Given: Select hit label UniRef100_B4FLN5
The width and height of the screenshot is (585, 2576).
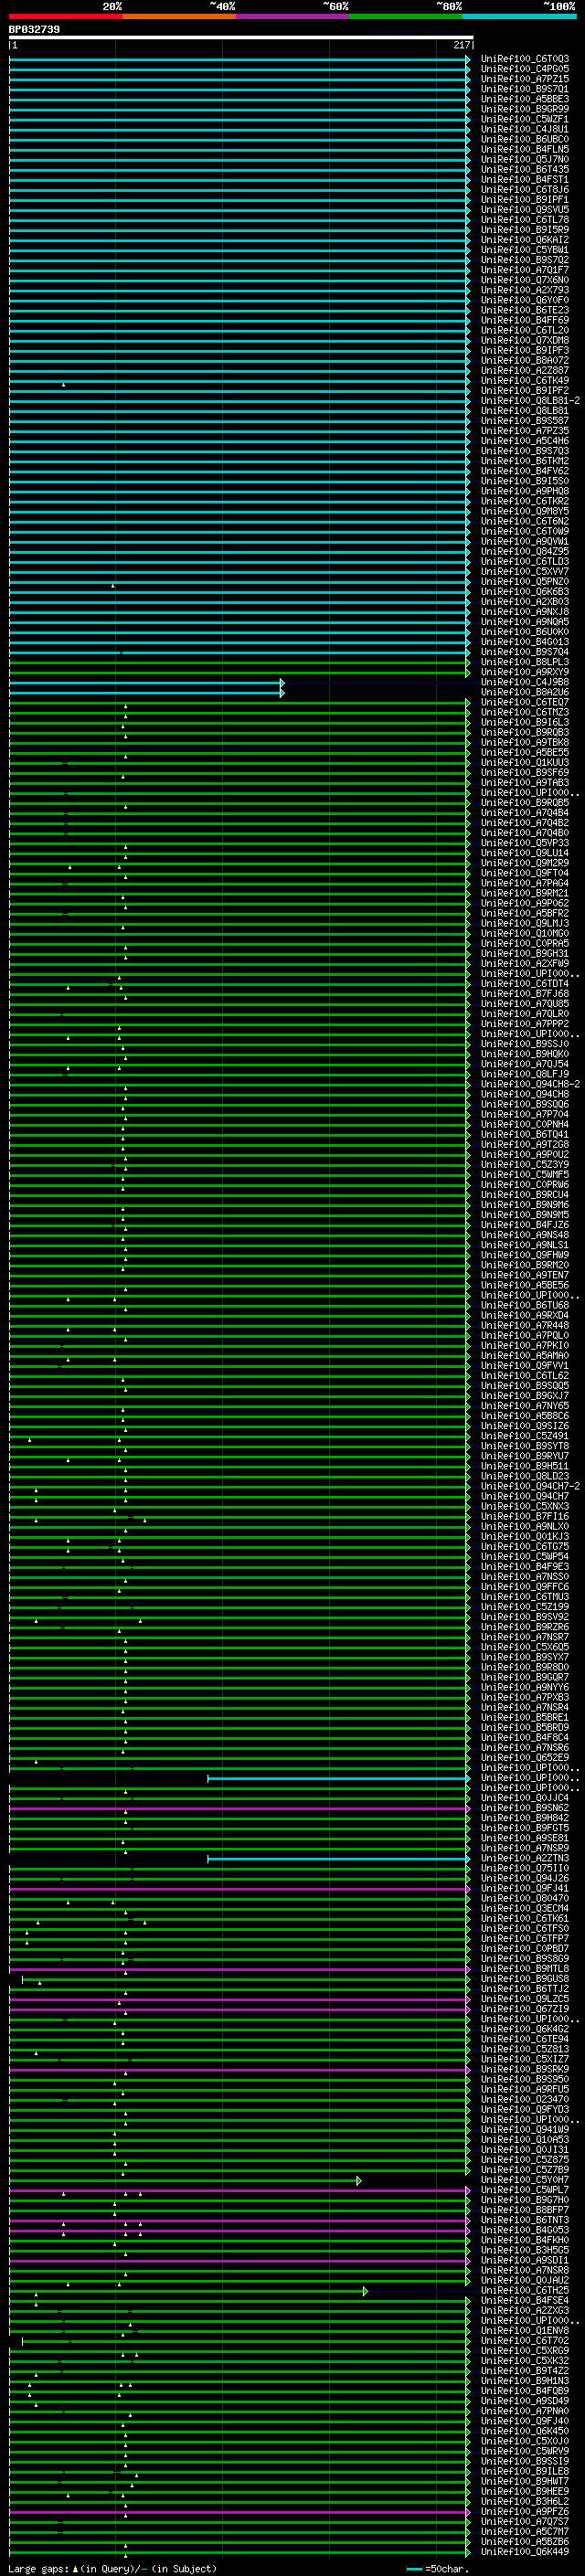Looking at the screenshot, I should (525, 149).
